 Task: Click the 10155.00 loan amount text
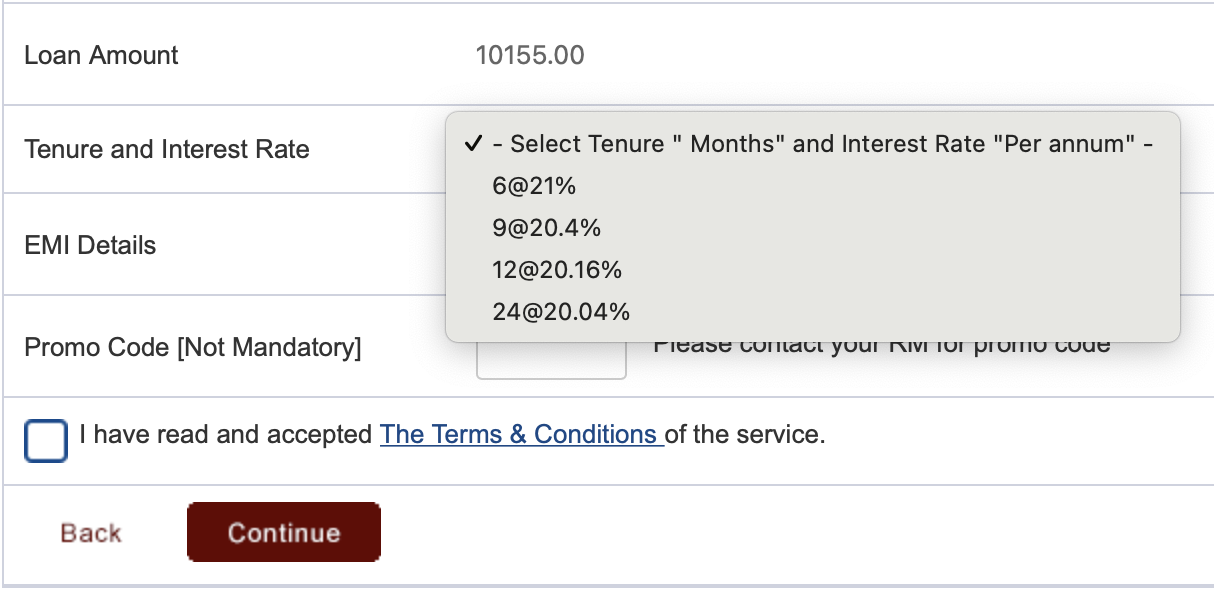point(531,55)
